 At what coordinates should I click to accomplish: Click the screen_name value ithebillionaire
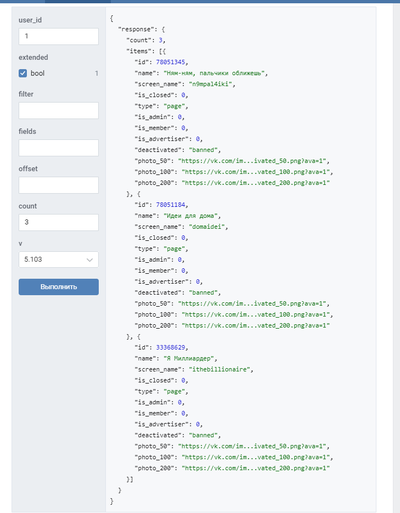[x=219, y=370]
